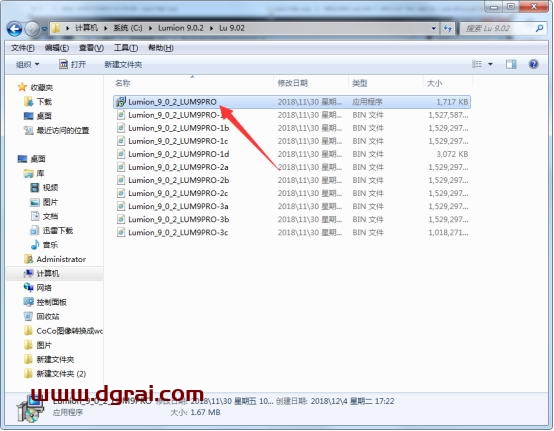Select the 计算机 breadcrumb in address bar
Screen dimensions: 554x431
coord(86,28)
